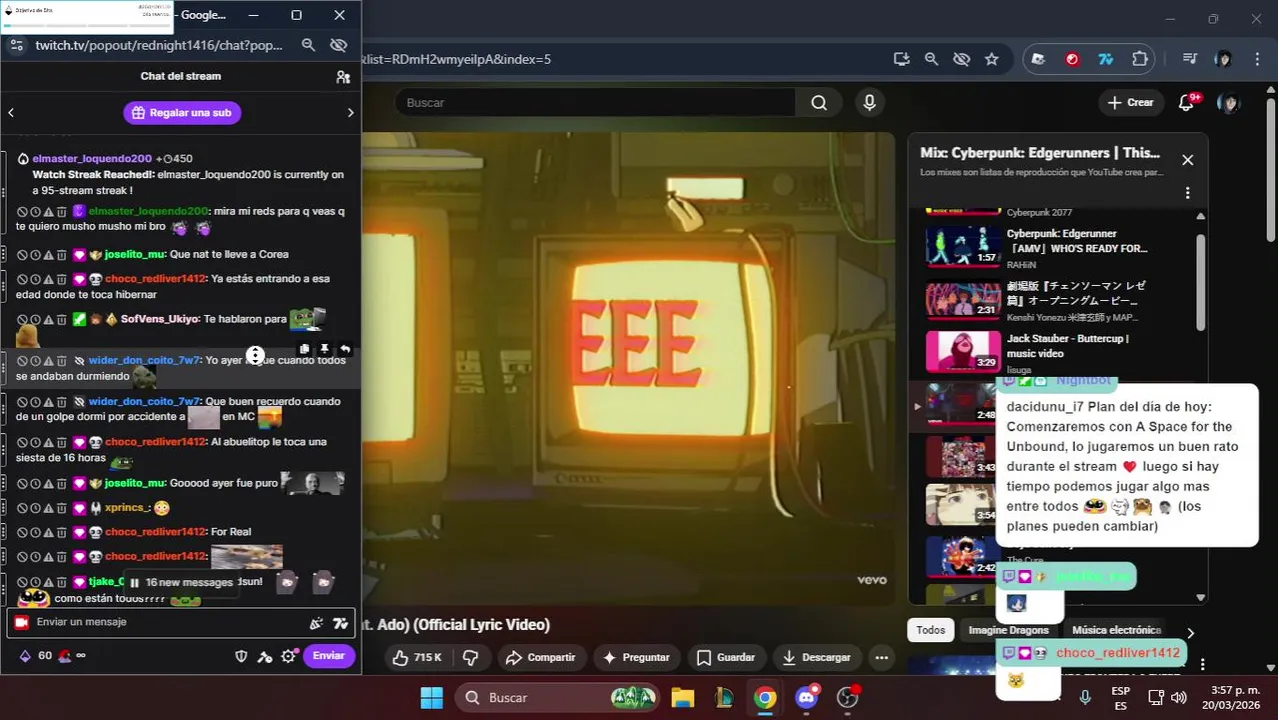Click the Crear button on YouTube
This screenshot has width=1278, height=720.
pos(1131,102)
